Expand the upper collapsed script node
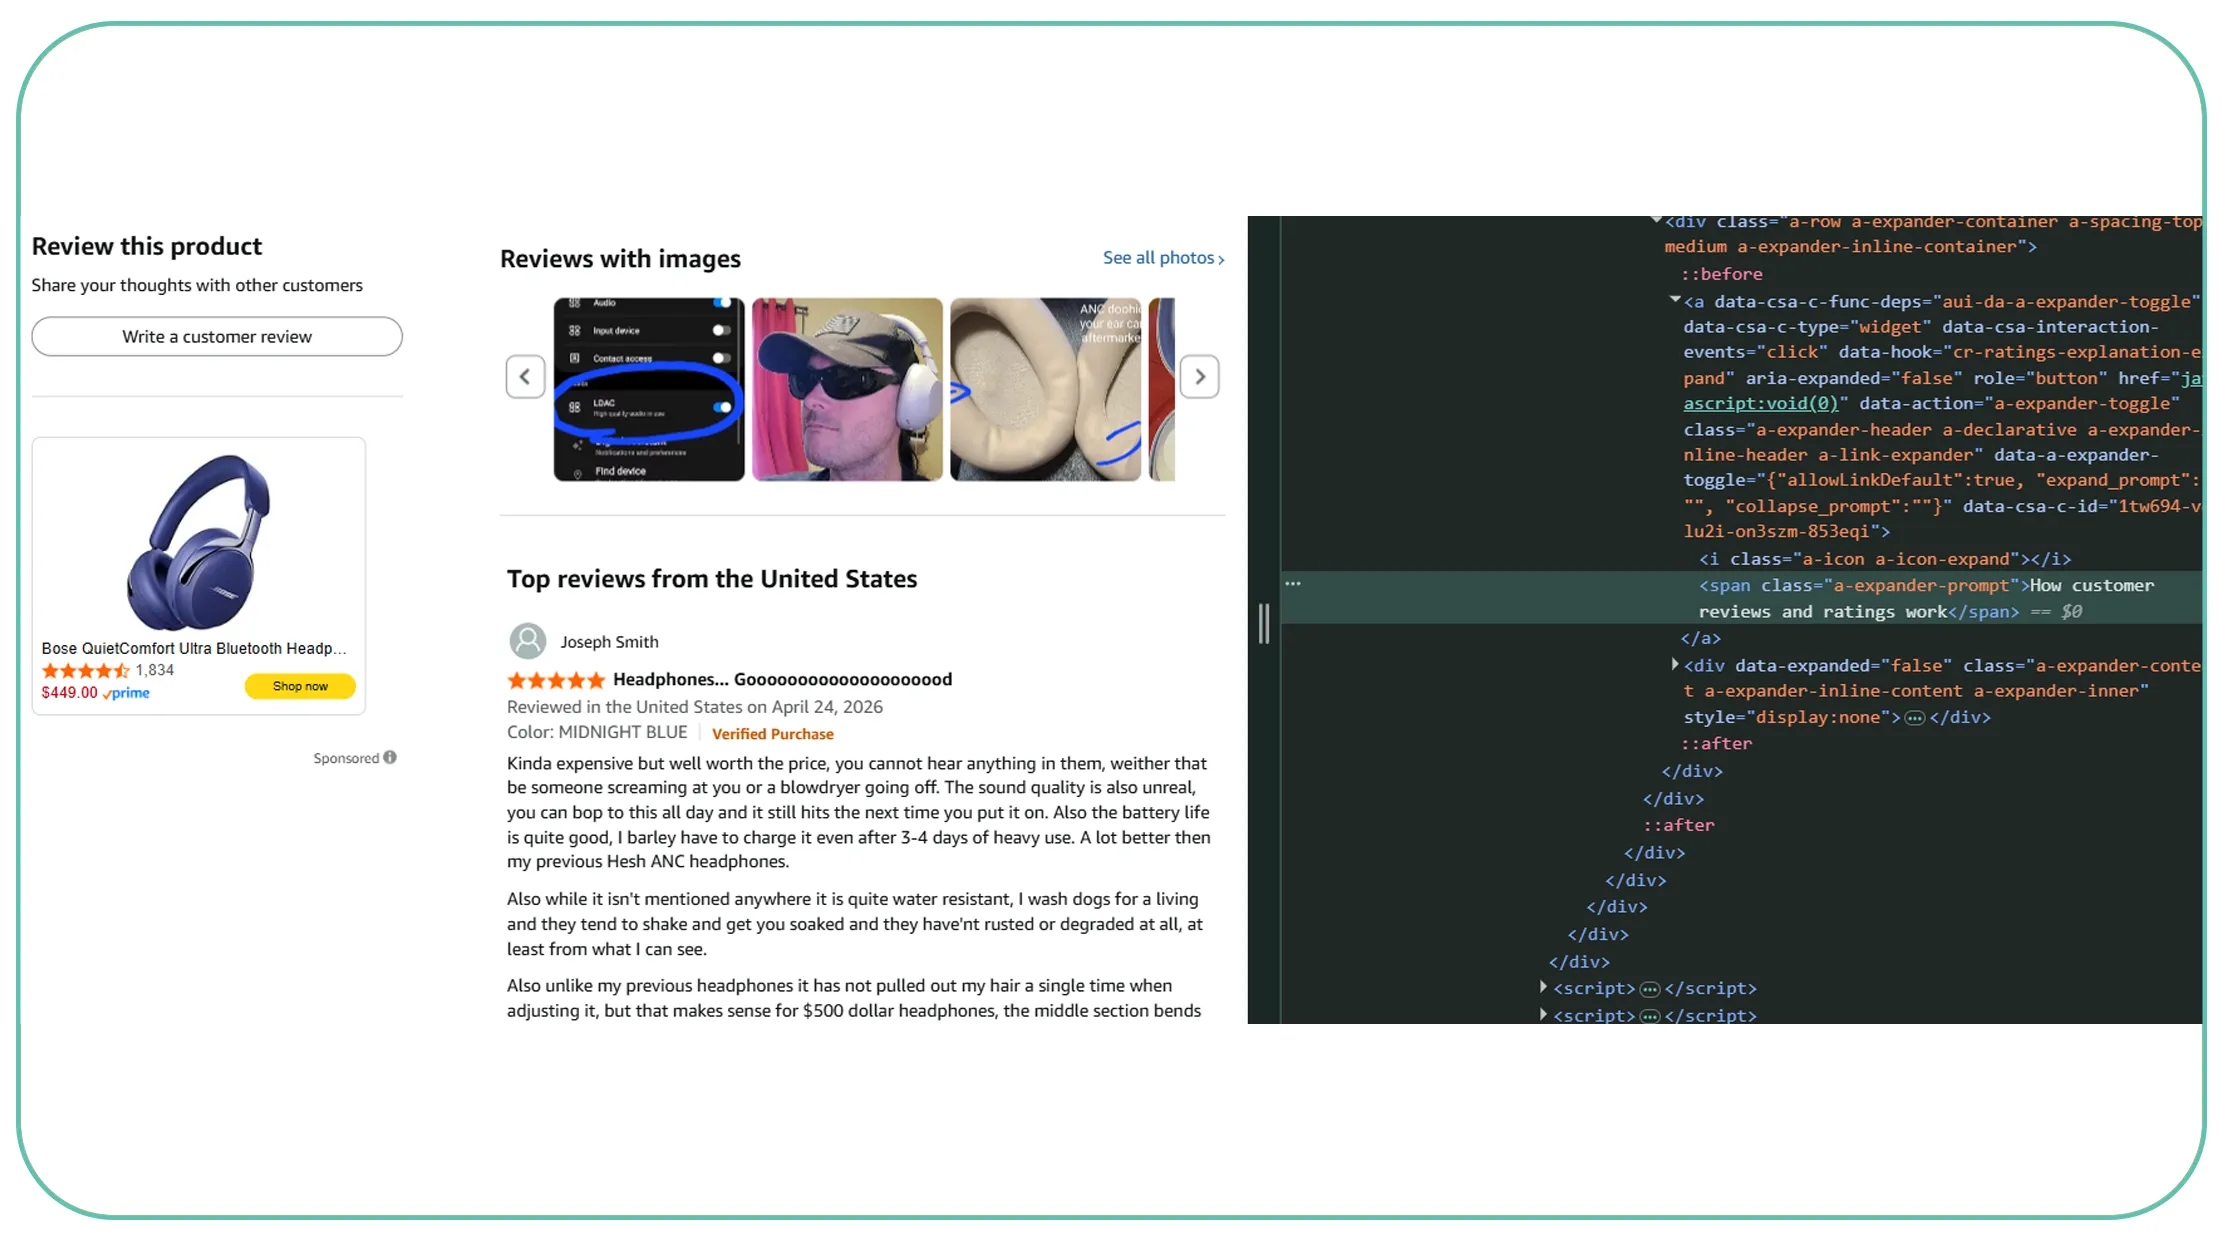The height and width of the screenshot is (1240, 2223). tap(1543, 987)
